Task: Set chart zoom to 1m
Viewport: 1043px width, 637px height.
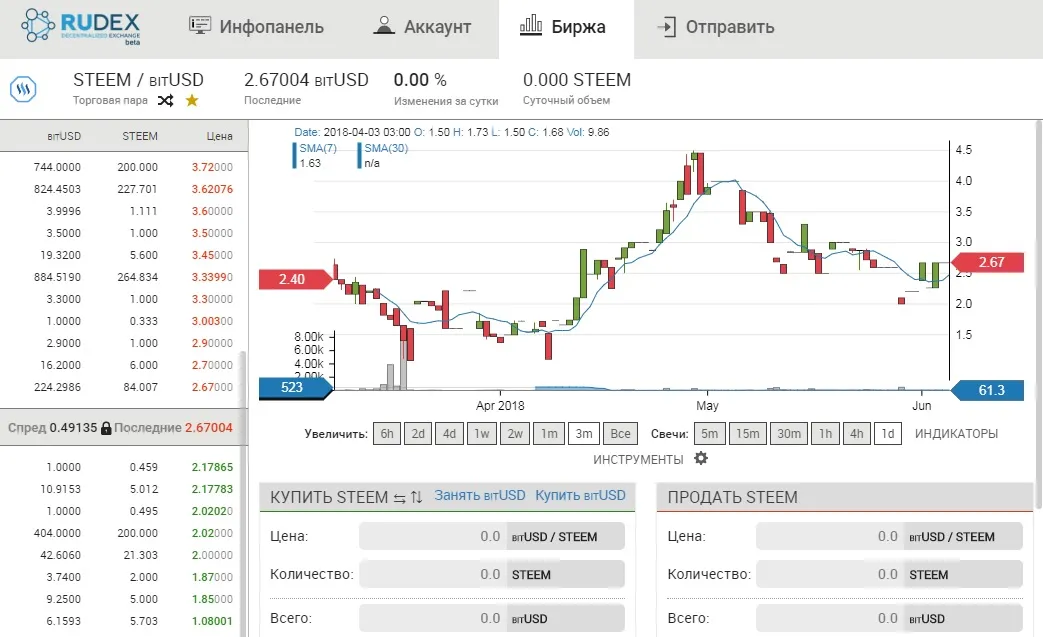Action: (549, 434)
